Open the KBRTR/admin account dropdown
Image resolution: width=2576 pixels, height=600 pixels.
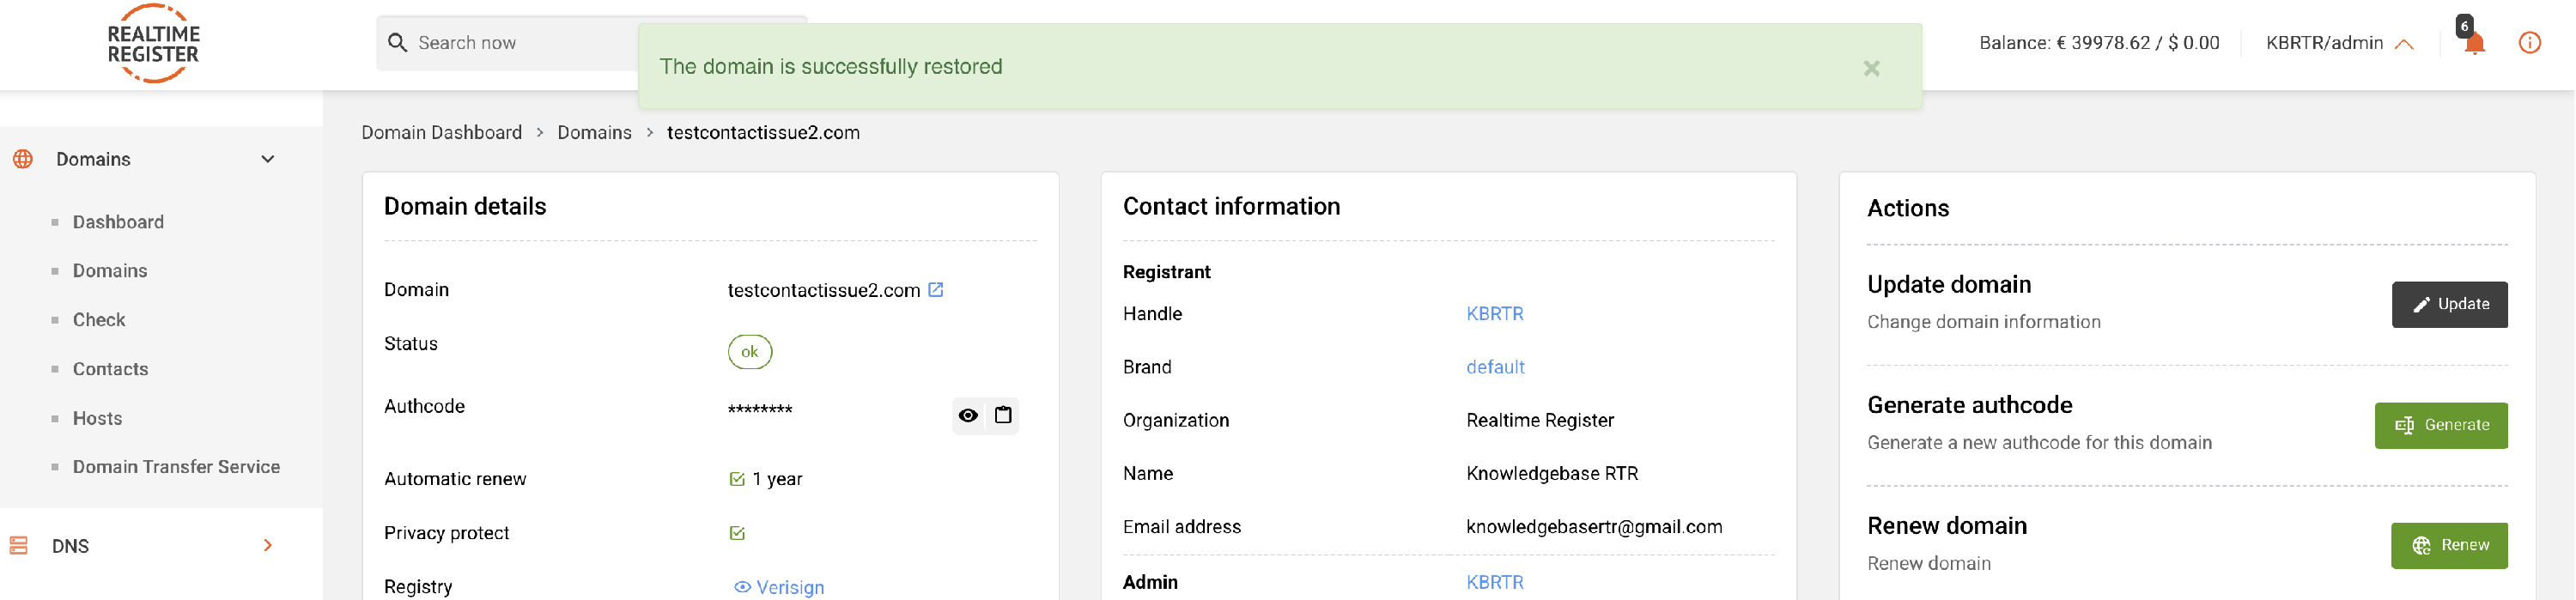click(x=2338, y=43)
